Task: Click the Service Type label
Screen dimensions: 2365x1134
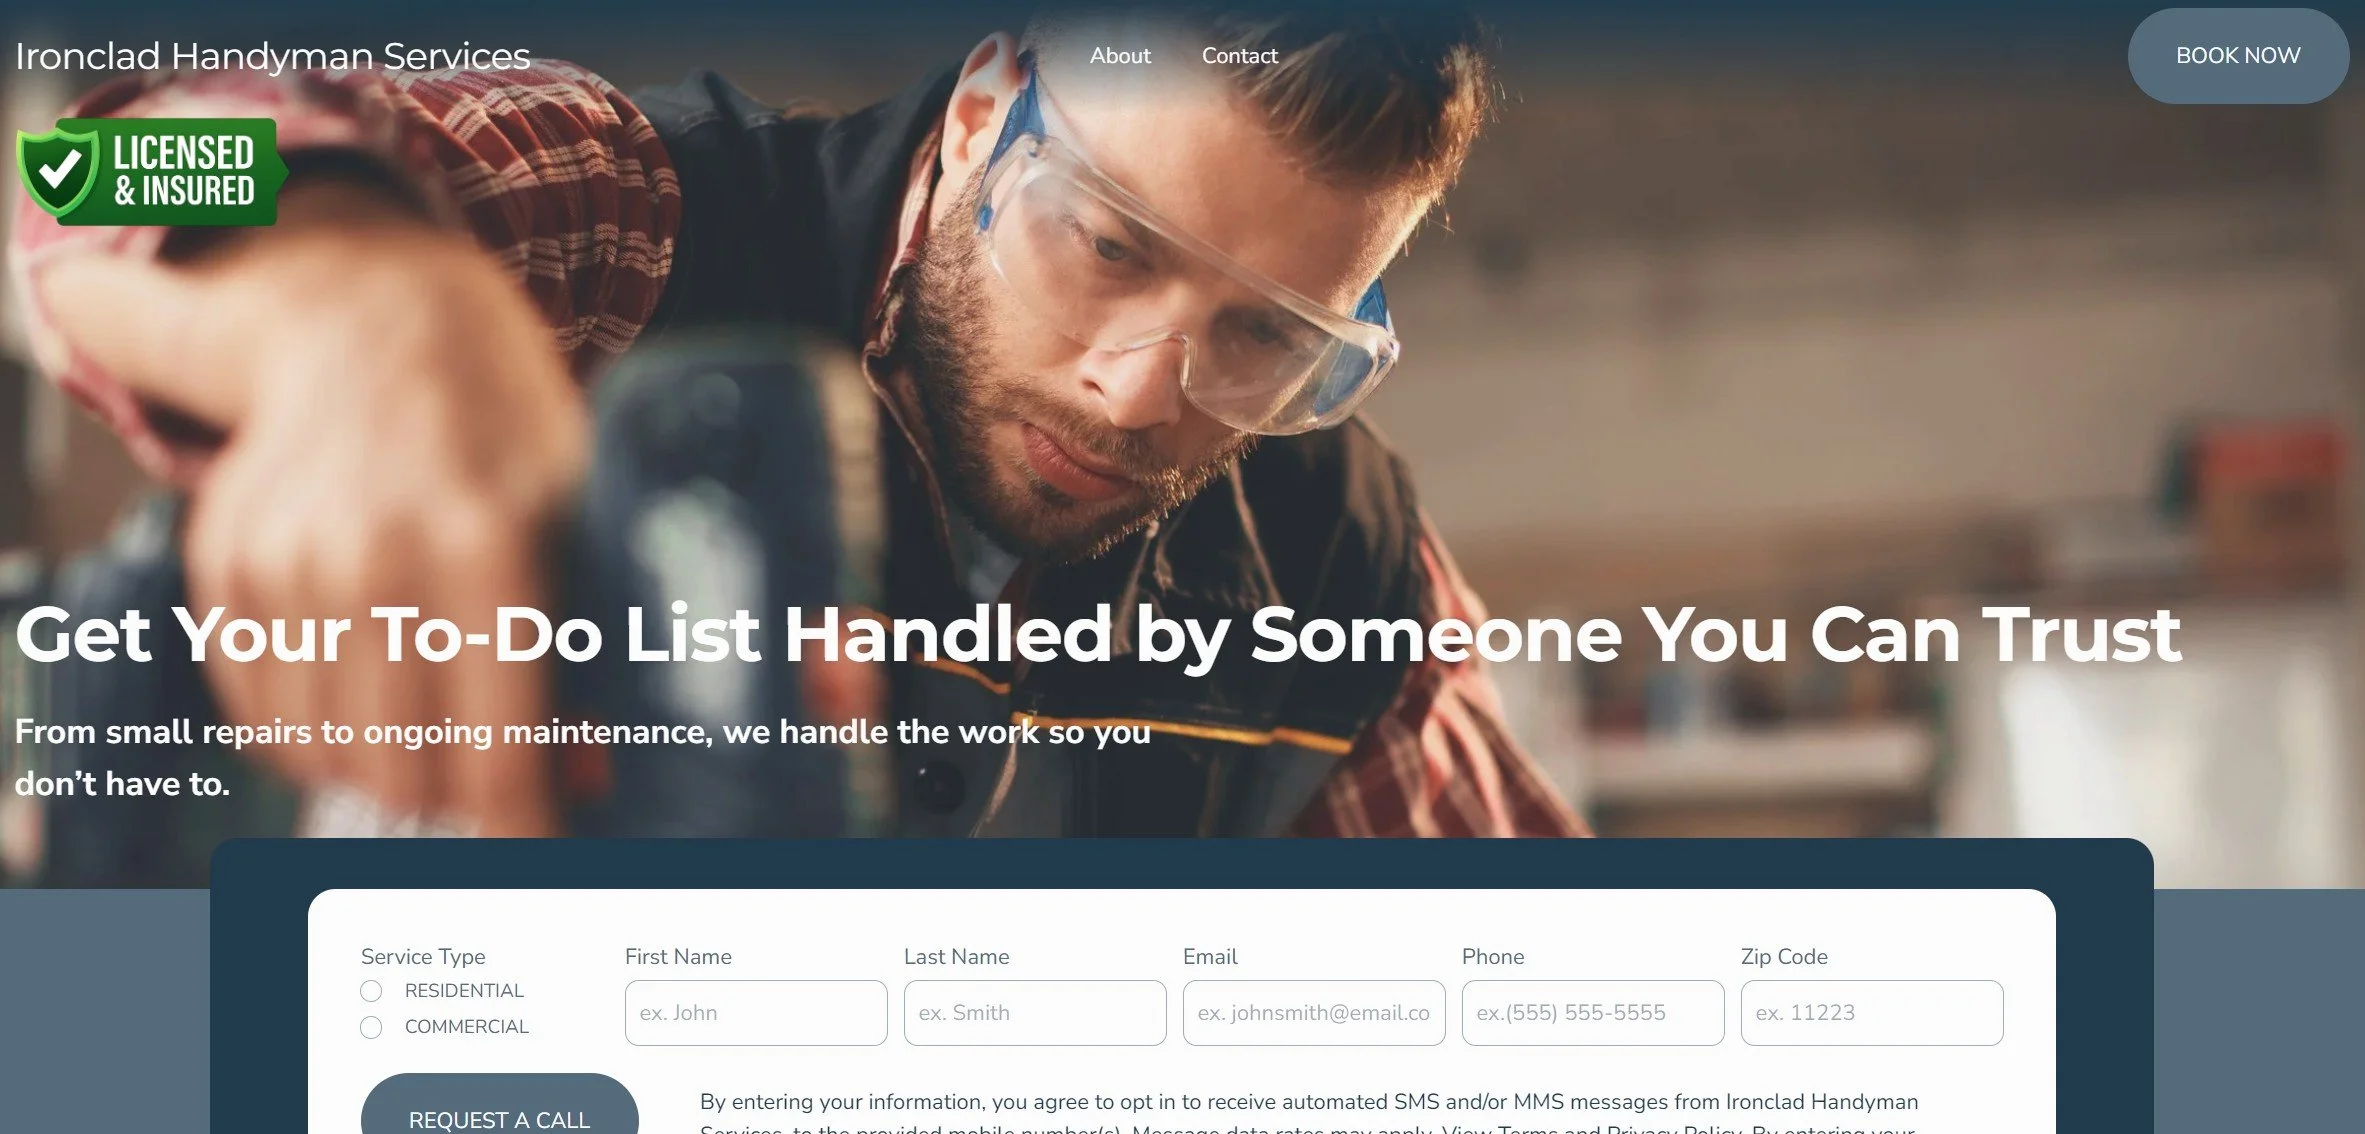Action: click(x=423, y=957)
